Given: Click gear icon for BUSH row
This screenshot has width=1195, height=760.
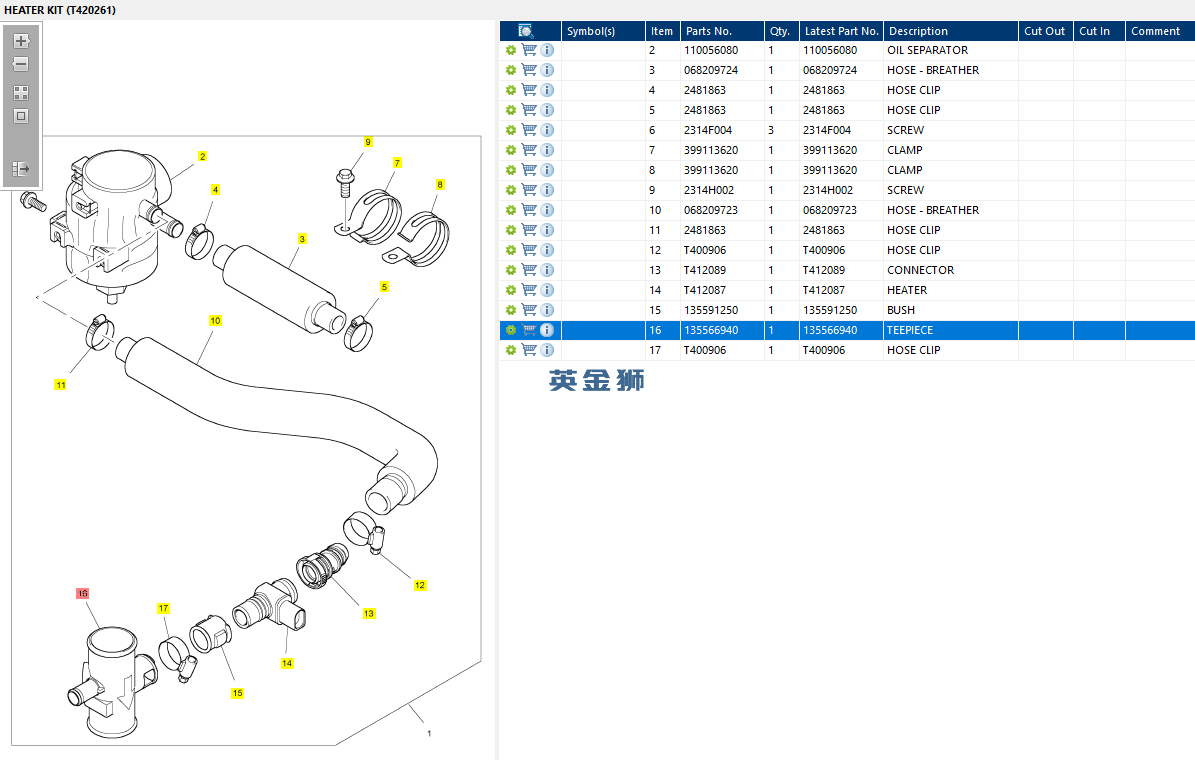Looking at the screenshot, I should pos(511,310).
